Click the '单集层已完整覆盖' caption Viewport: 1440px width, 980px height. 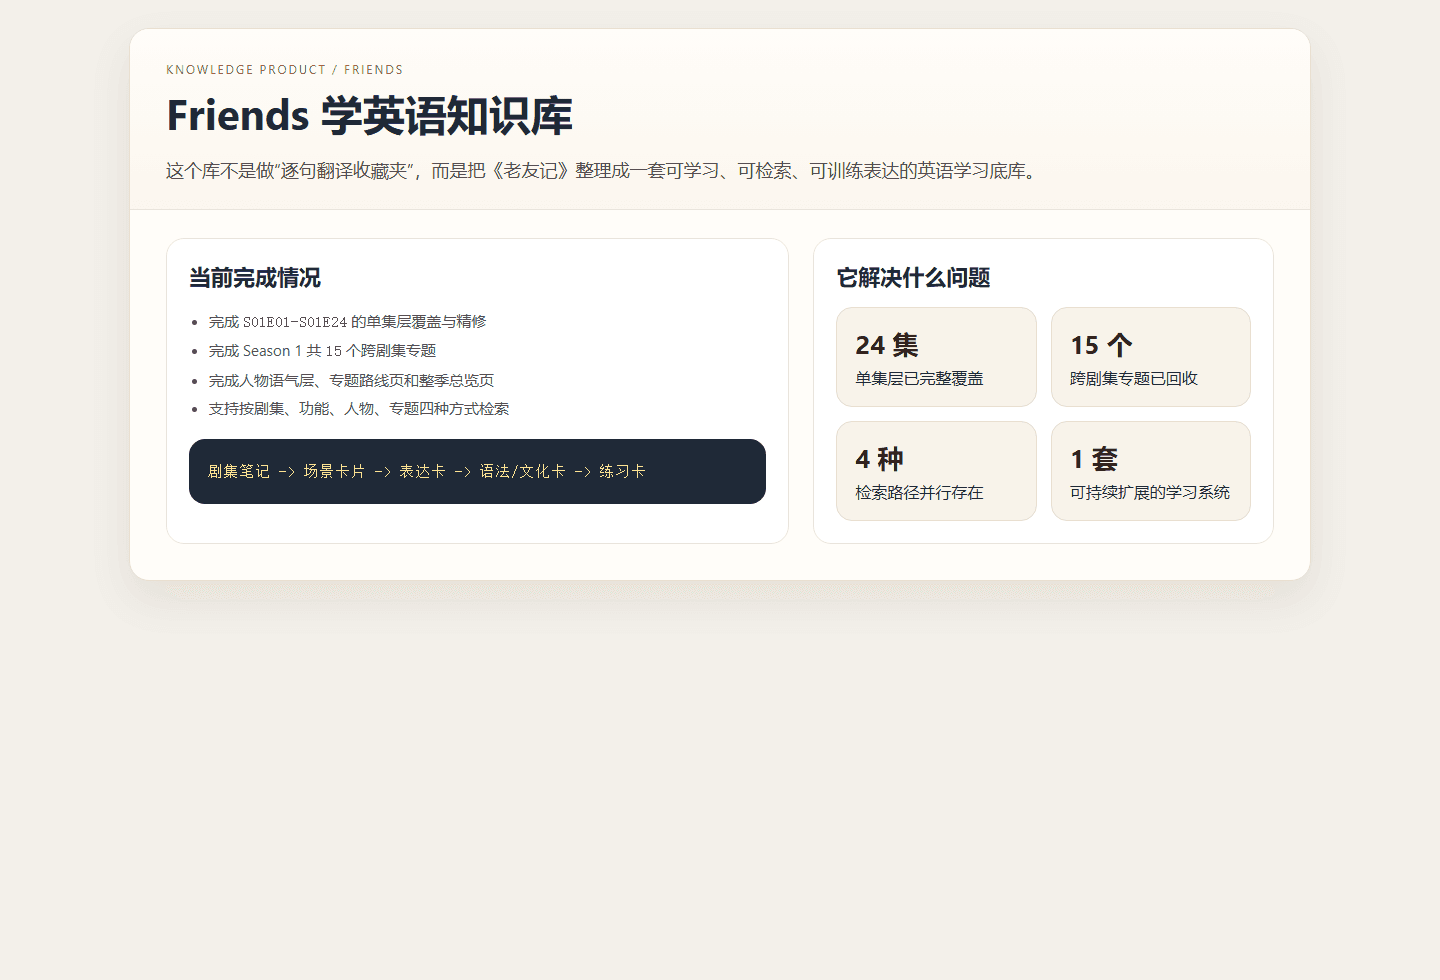pyautogui.click(x=919, y=379)
